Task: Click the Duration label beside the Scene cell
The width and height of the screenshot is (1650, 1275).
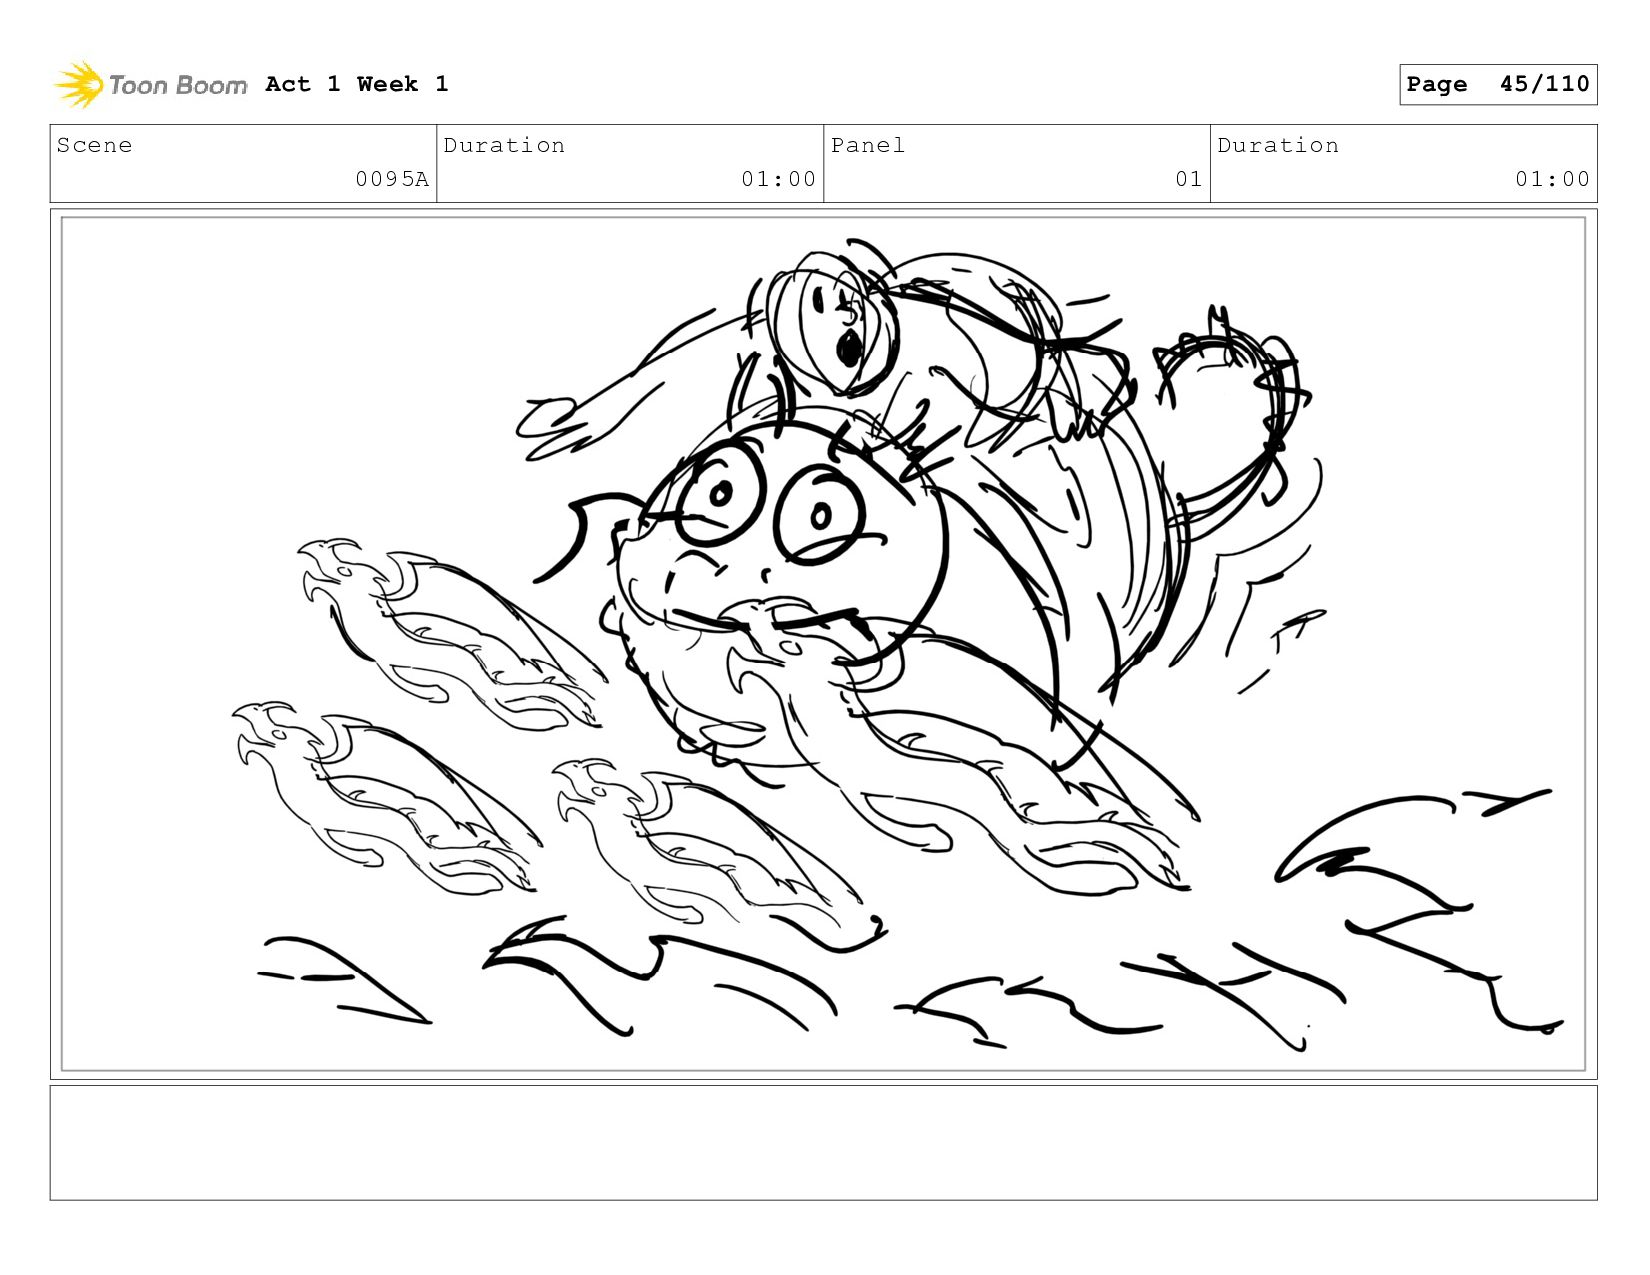Action: click(x=504, y=145)
